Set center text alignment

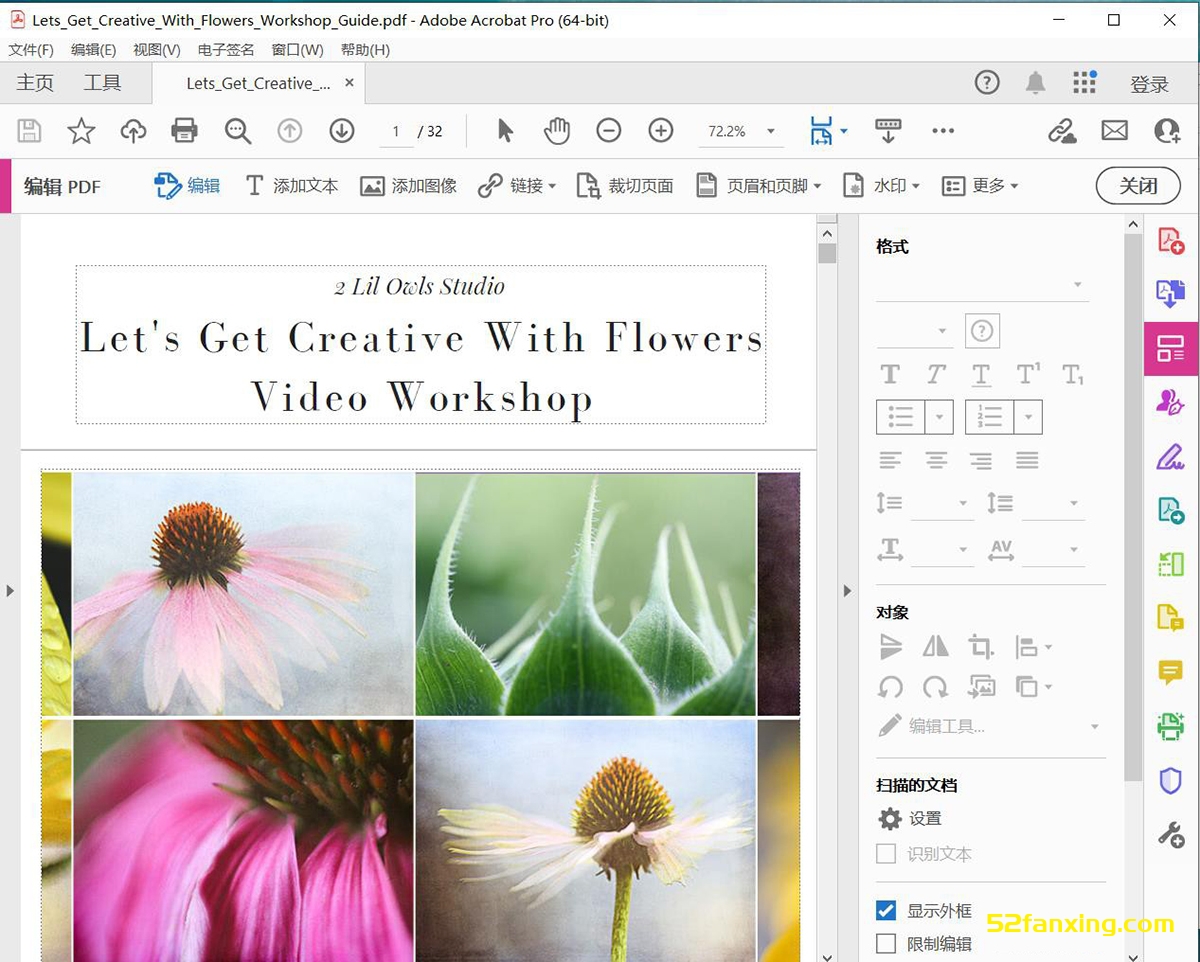(x=936, y=460)
